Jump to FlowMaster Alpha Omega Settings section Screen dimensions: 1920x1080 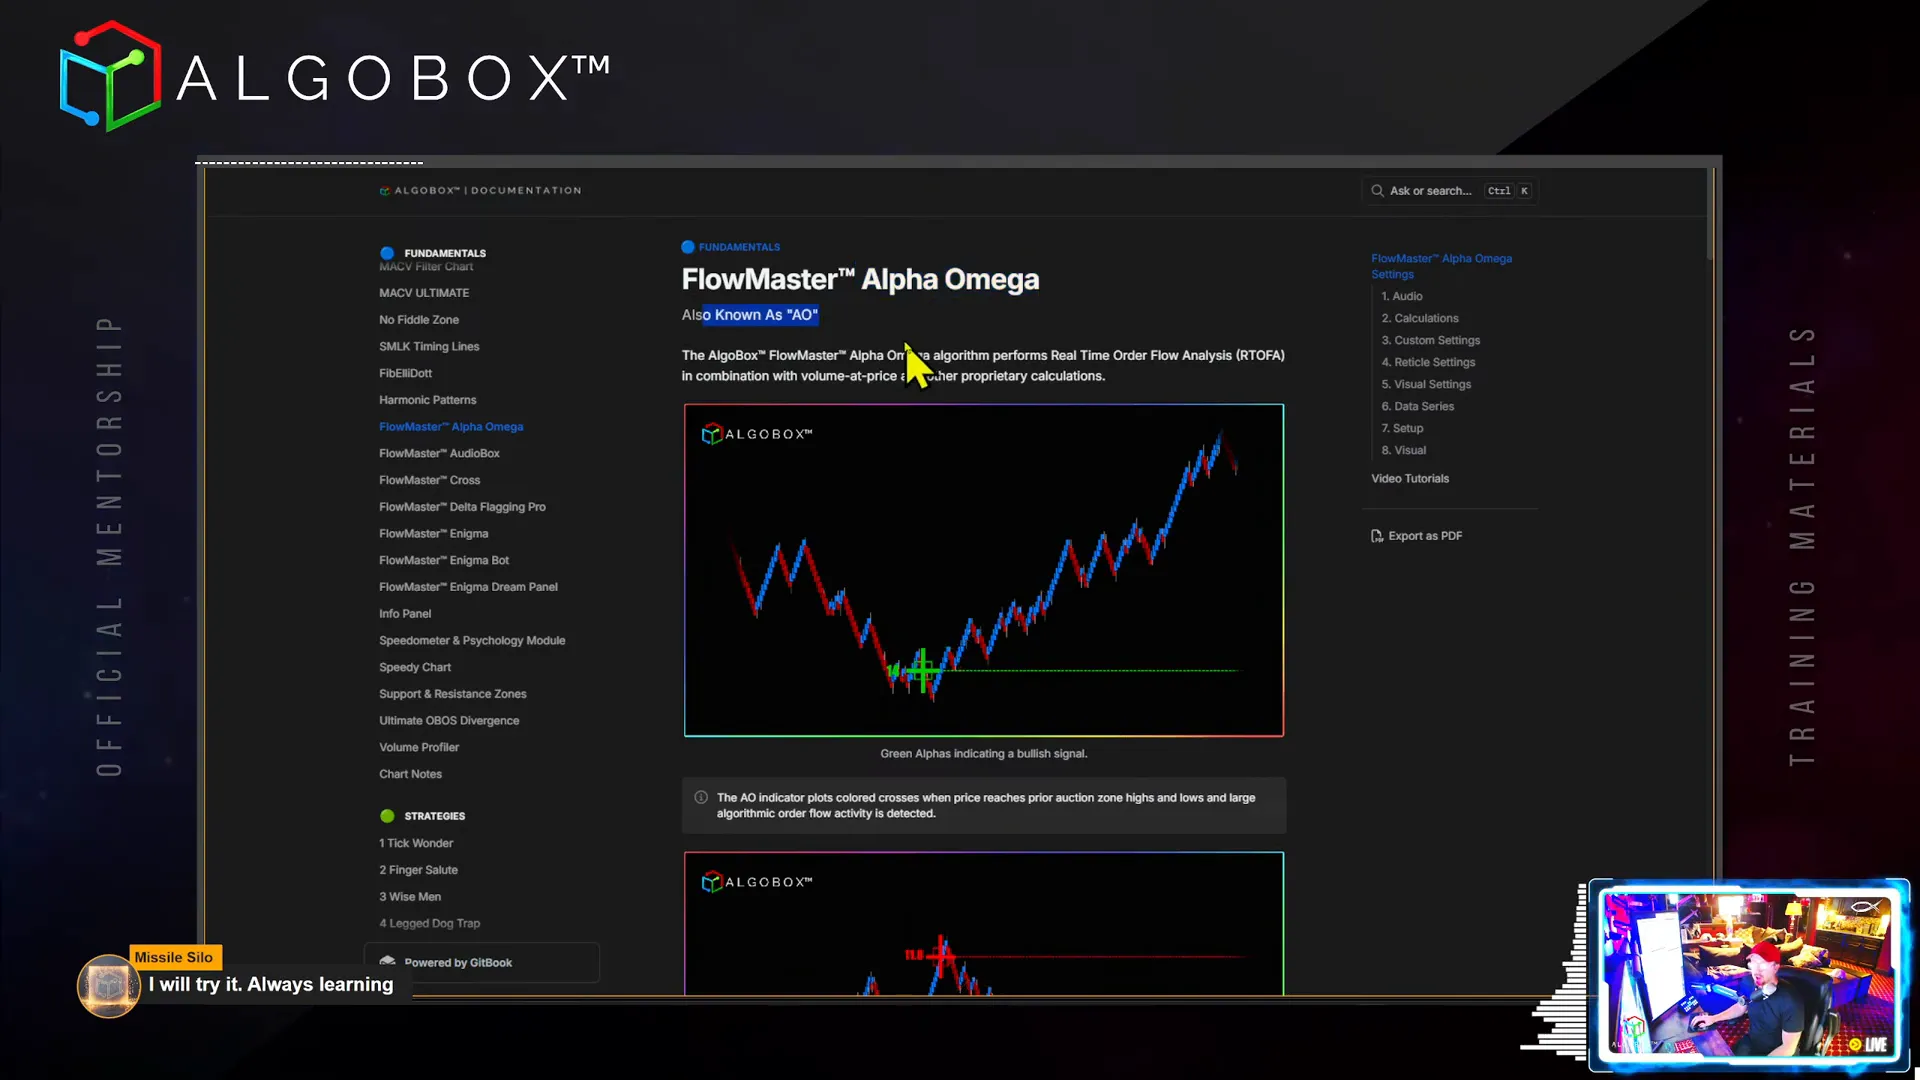pyautogui.click(x=1441, y=266)
